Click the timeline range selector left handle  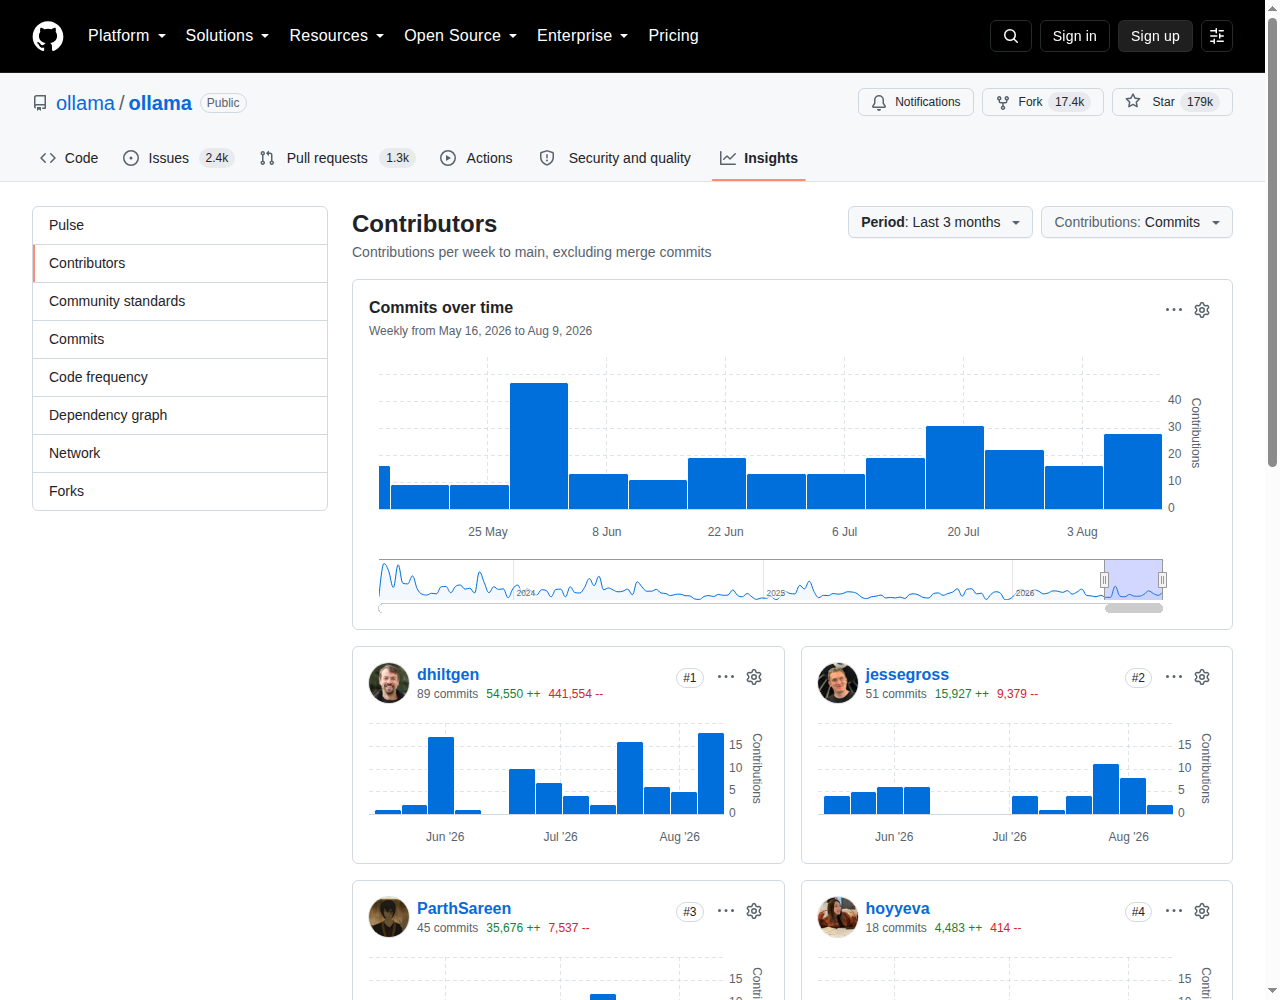1105,580
